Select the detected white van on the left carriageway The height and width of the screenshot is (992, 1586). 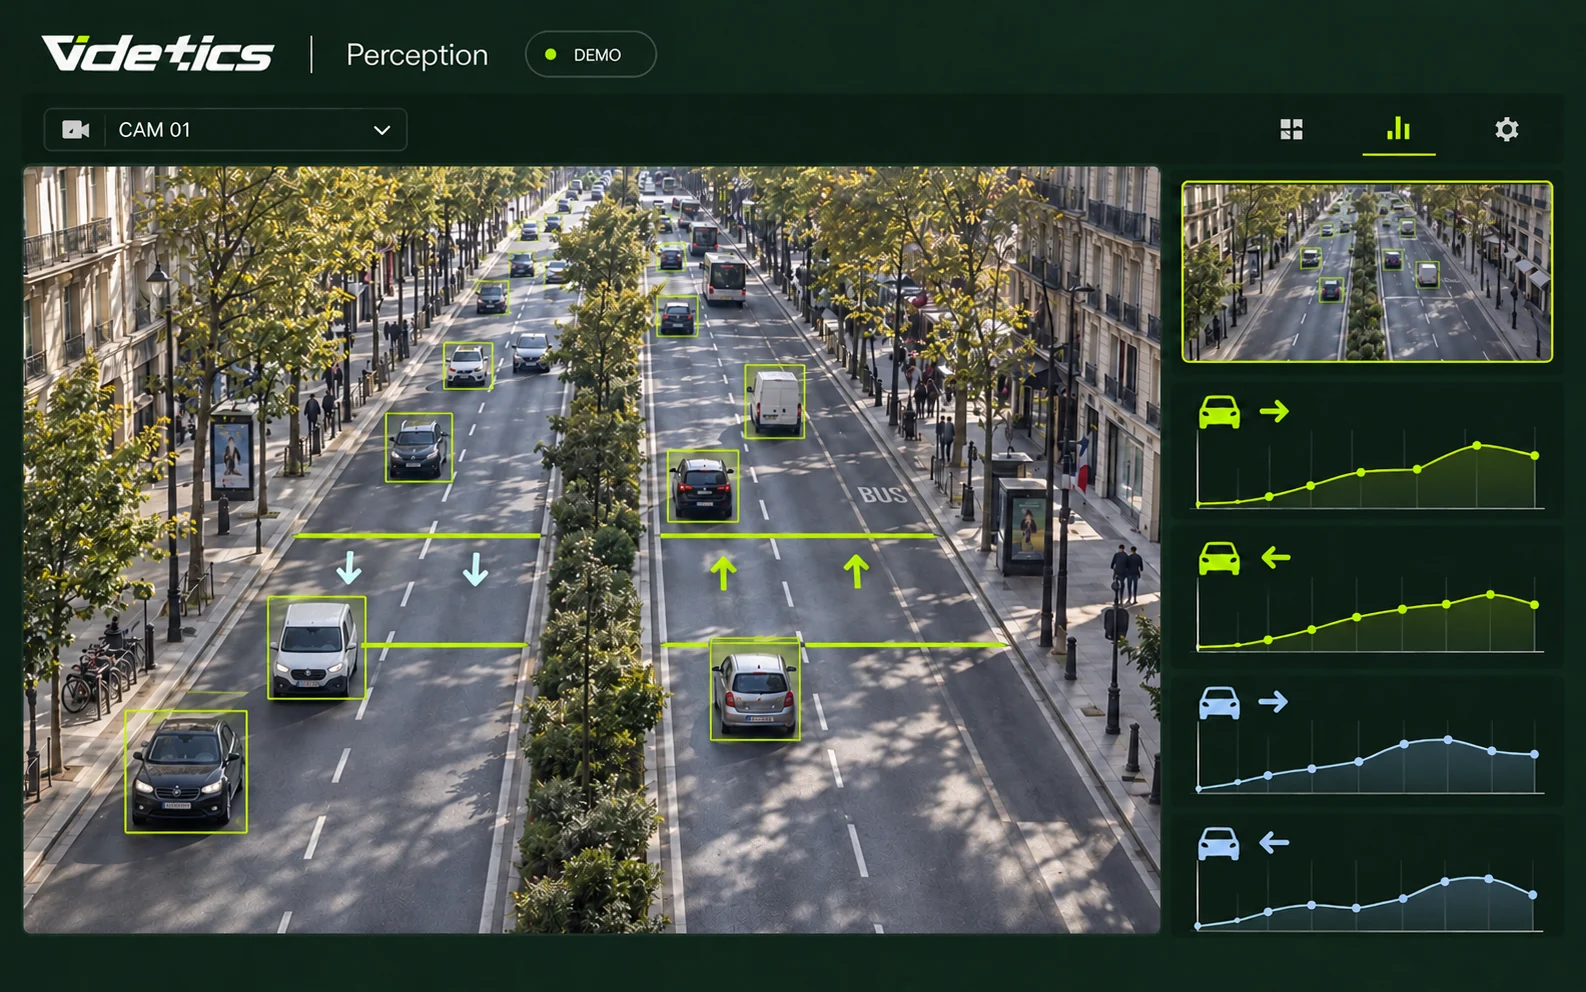[x=316, y=648]
